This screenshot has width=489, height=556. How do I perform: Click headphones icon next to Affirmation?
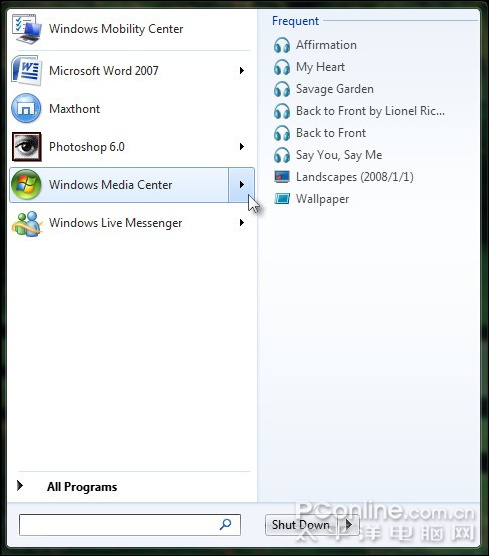(x=282, y=45)
